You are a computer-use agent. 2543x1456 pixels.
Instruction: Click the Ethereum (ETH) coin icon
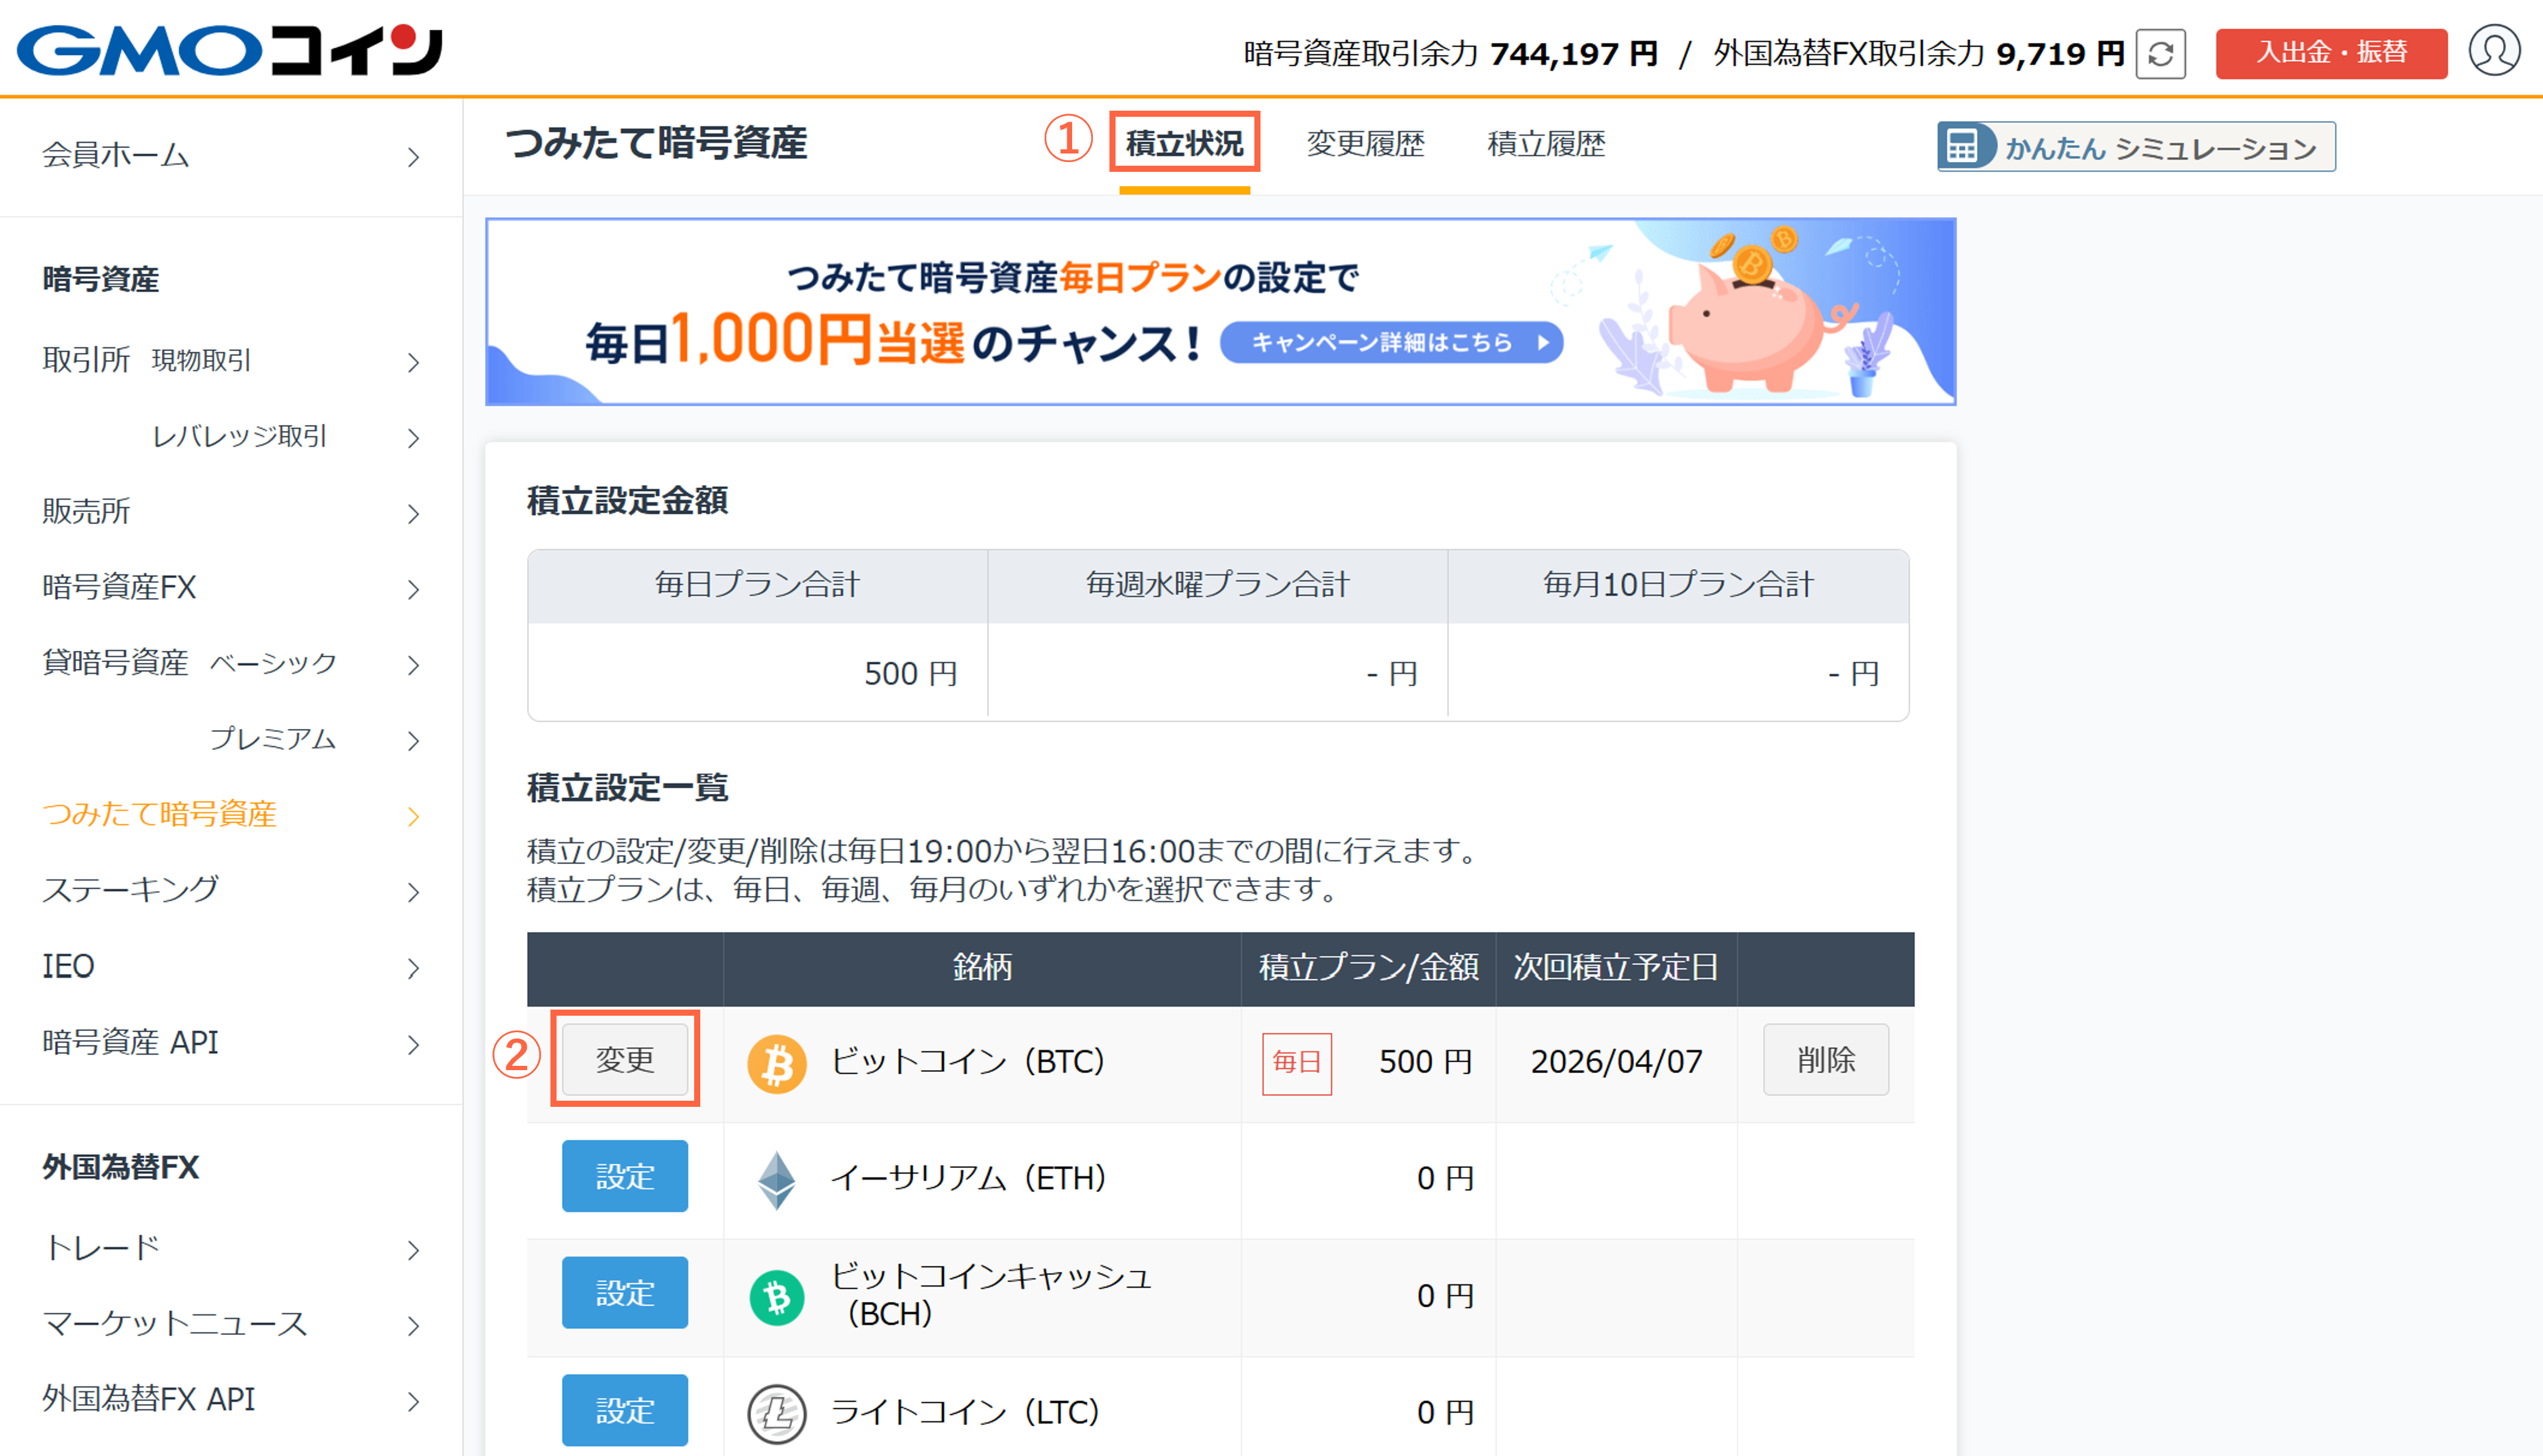tap(777, 1180)
